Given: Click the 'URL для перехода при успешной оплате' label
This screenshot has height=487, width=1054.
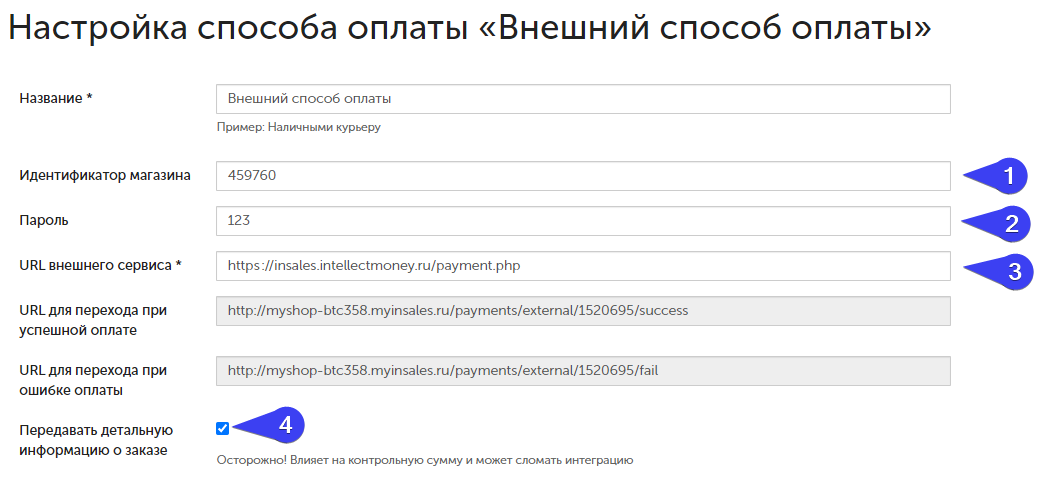Looking at the screenshot, I should (x=93, y=320).
